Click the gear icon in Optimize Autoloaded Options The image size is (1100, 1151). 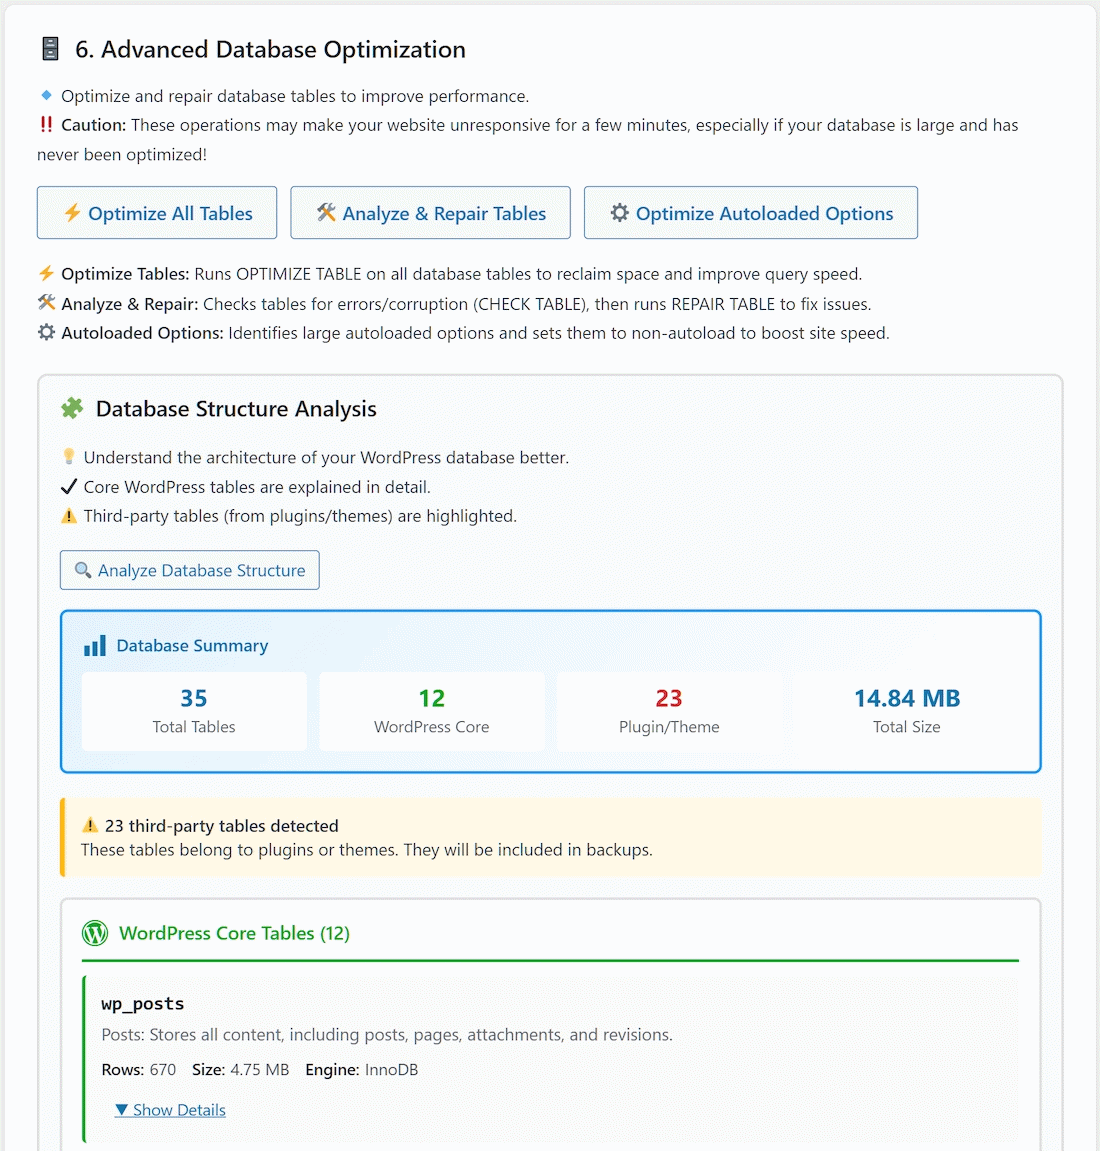[620, 213]
